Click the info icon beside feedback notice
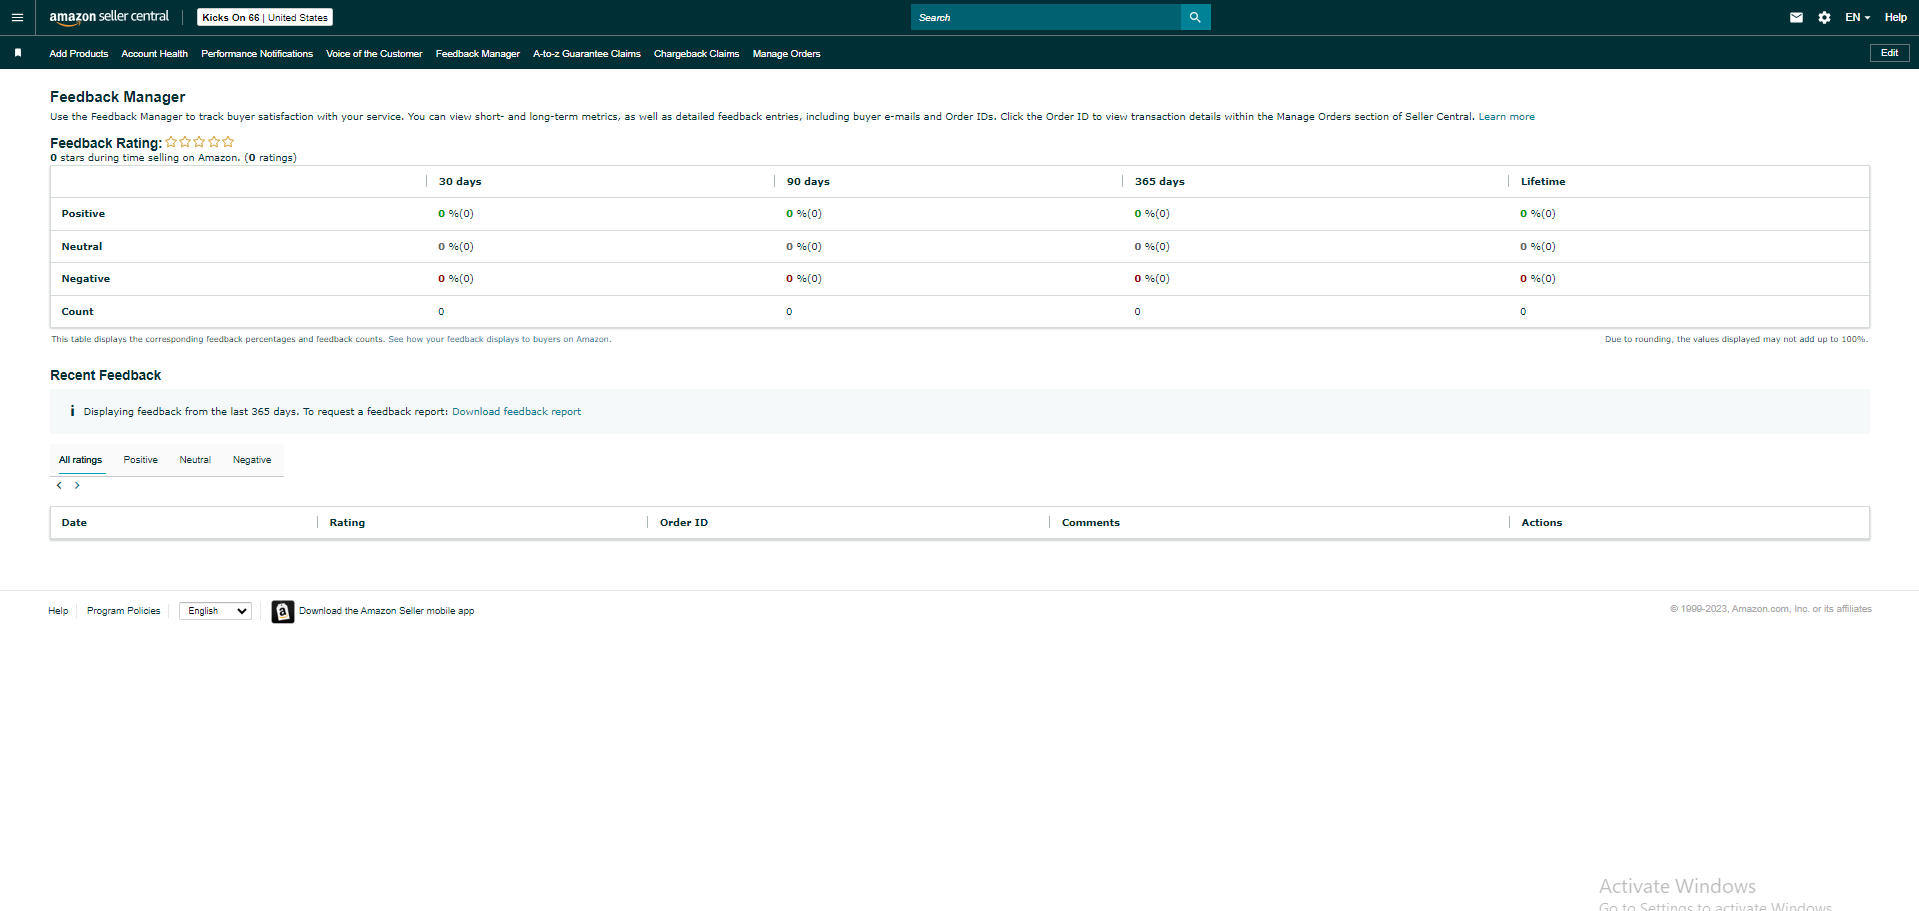The height and width of the screenshot is (911, 1919). [72, 411]
